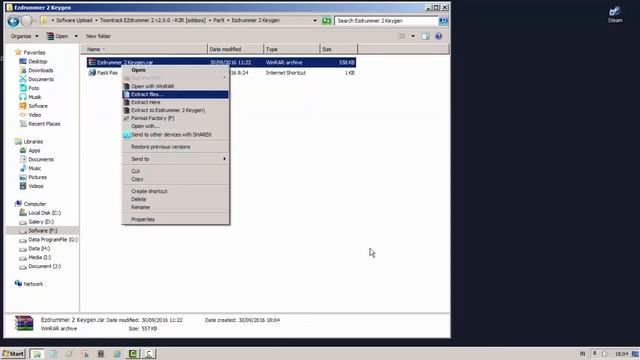
Task: Click the Back navigation arrow
Action: [x=13, y=21]
